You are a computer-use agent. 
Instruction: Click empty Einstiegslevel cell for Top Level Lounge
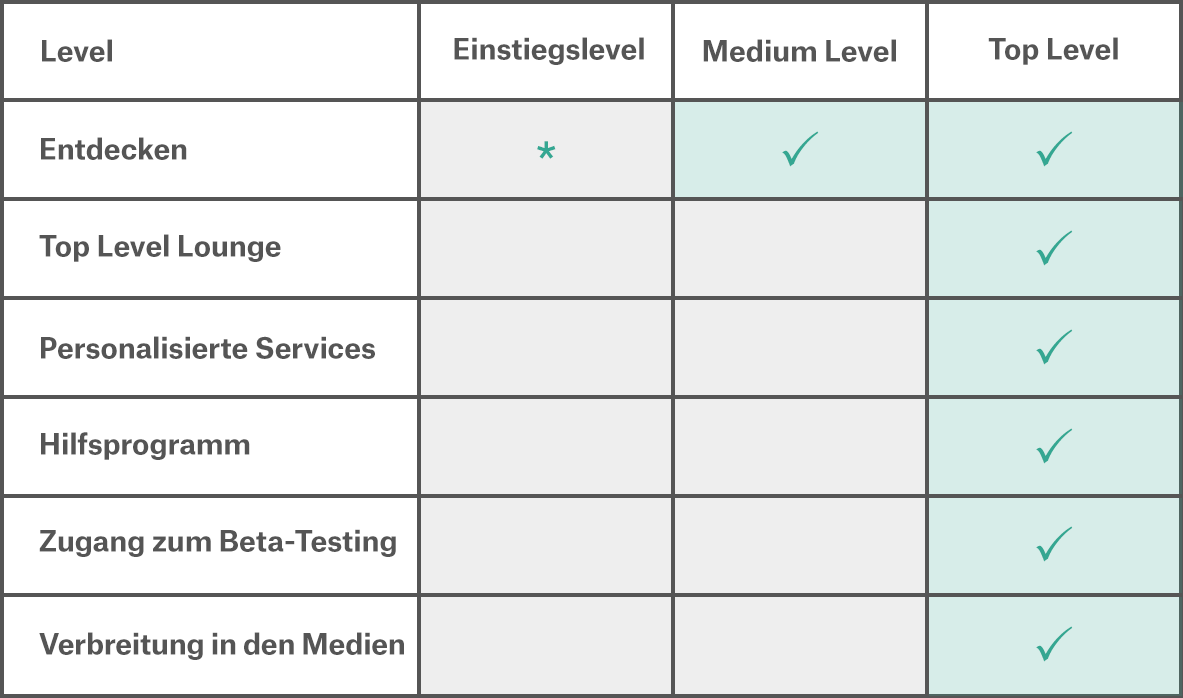pos(546,248)
